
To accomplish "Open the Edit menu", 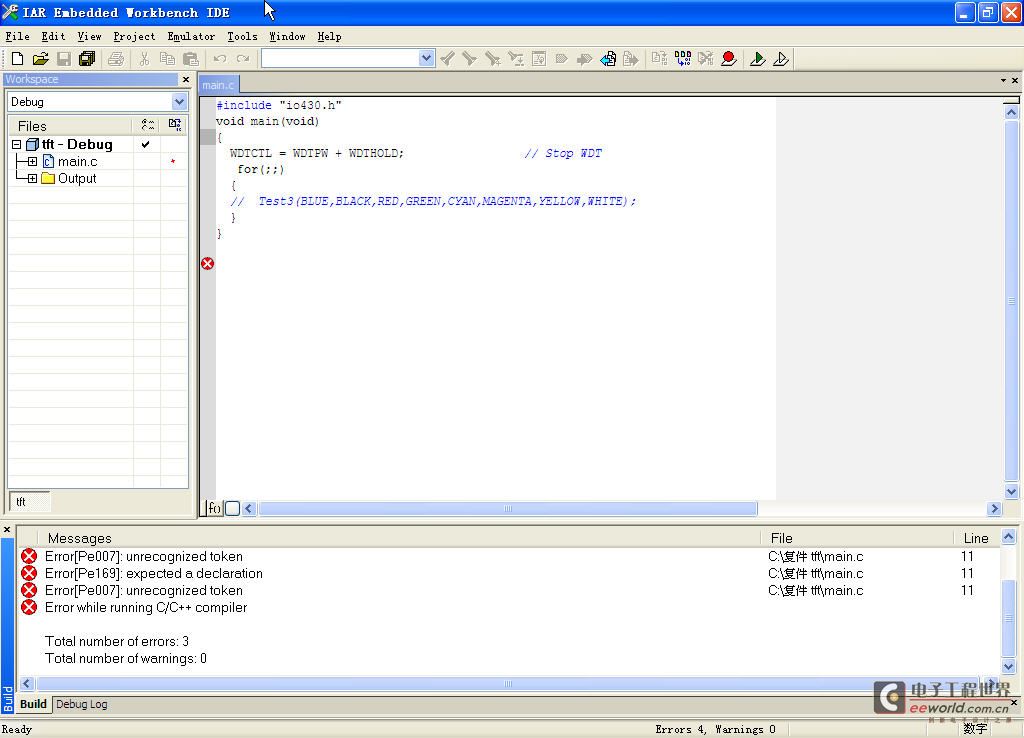I will (x=53, y=37).
